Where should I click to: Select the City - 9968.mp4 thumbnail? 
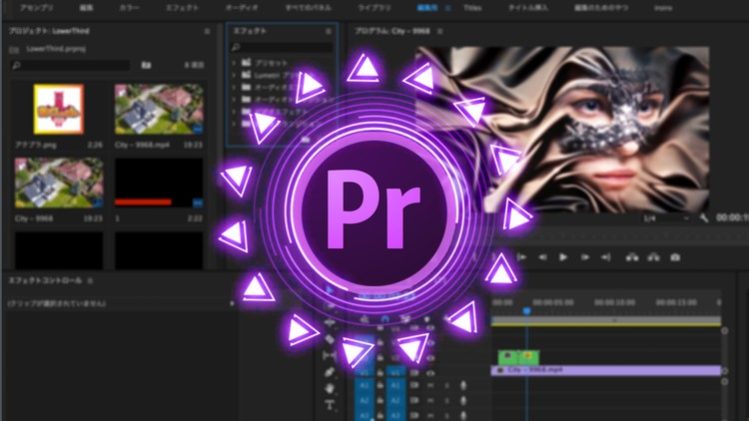pyautogui.click(x=159, y=109)
